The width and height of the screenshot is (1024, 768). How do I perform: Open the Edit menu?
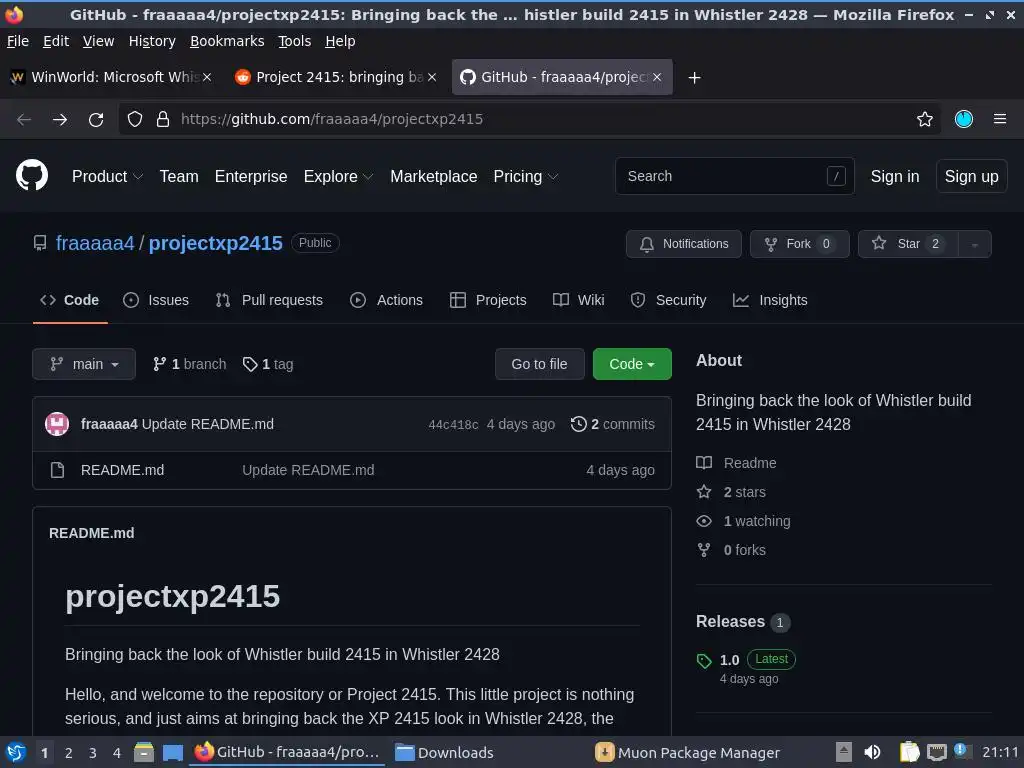coord(56,41)
